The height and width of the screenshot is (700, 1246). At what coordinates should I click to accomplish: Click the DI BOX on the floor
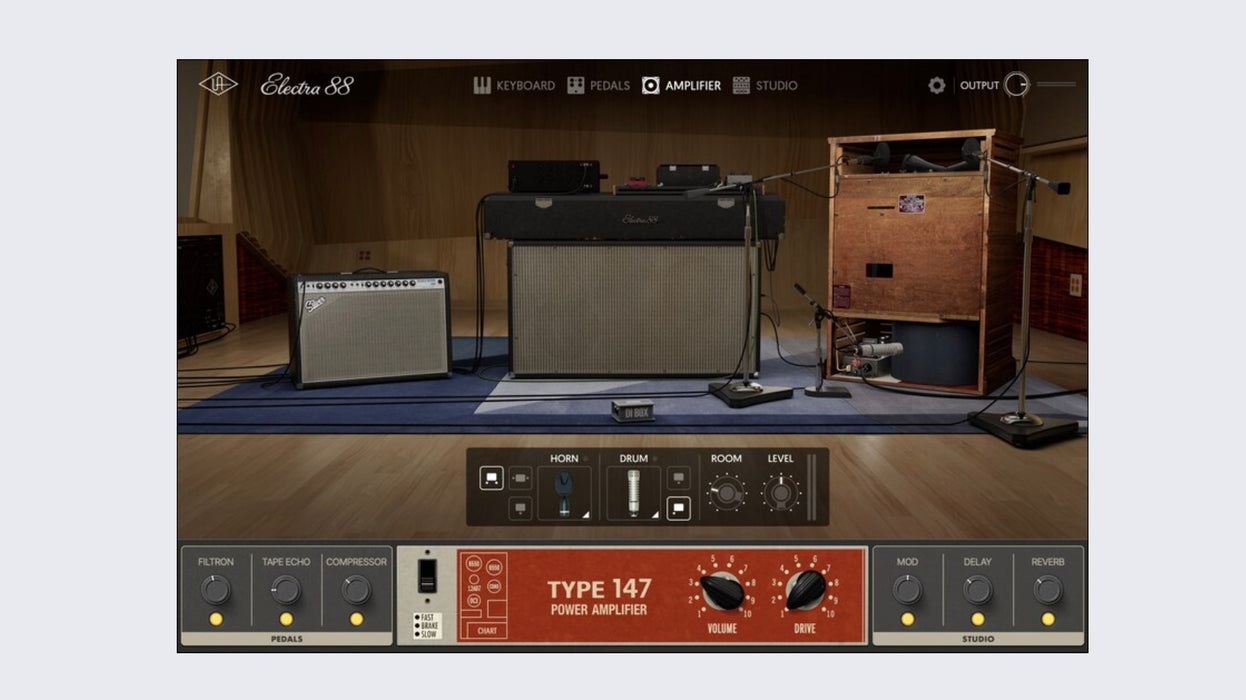[632, 410]
